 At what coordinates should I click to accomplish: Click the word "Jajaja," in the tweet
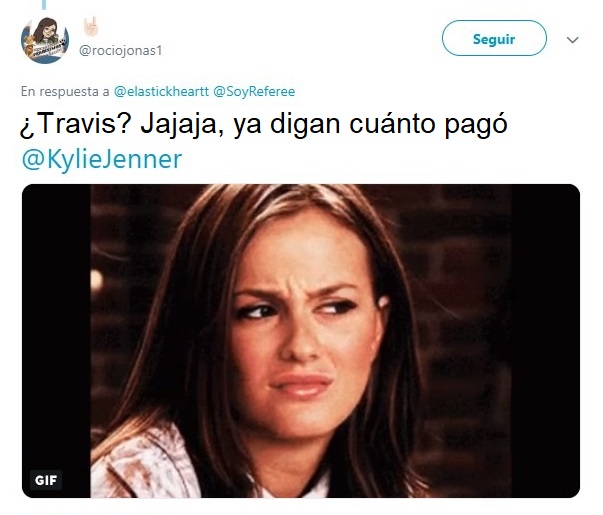pyautogui.click(x=182, y=125)
